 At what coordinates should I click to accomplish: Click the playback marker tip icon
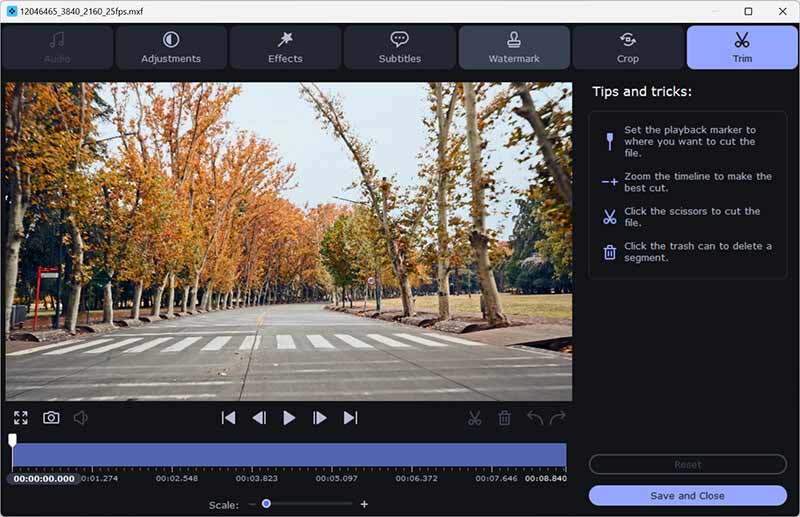(x=610, y=141)
